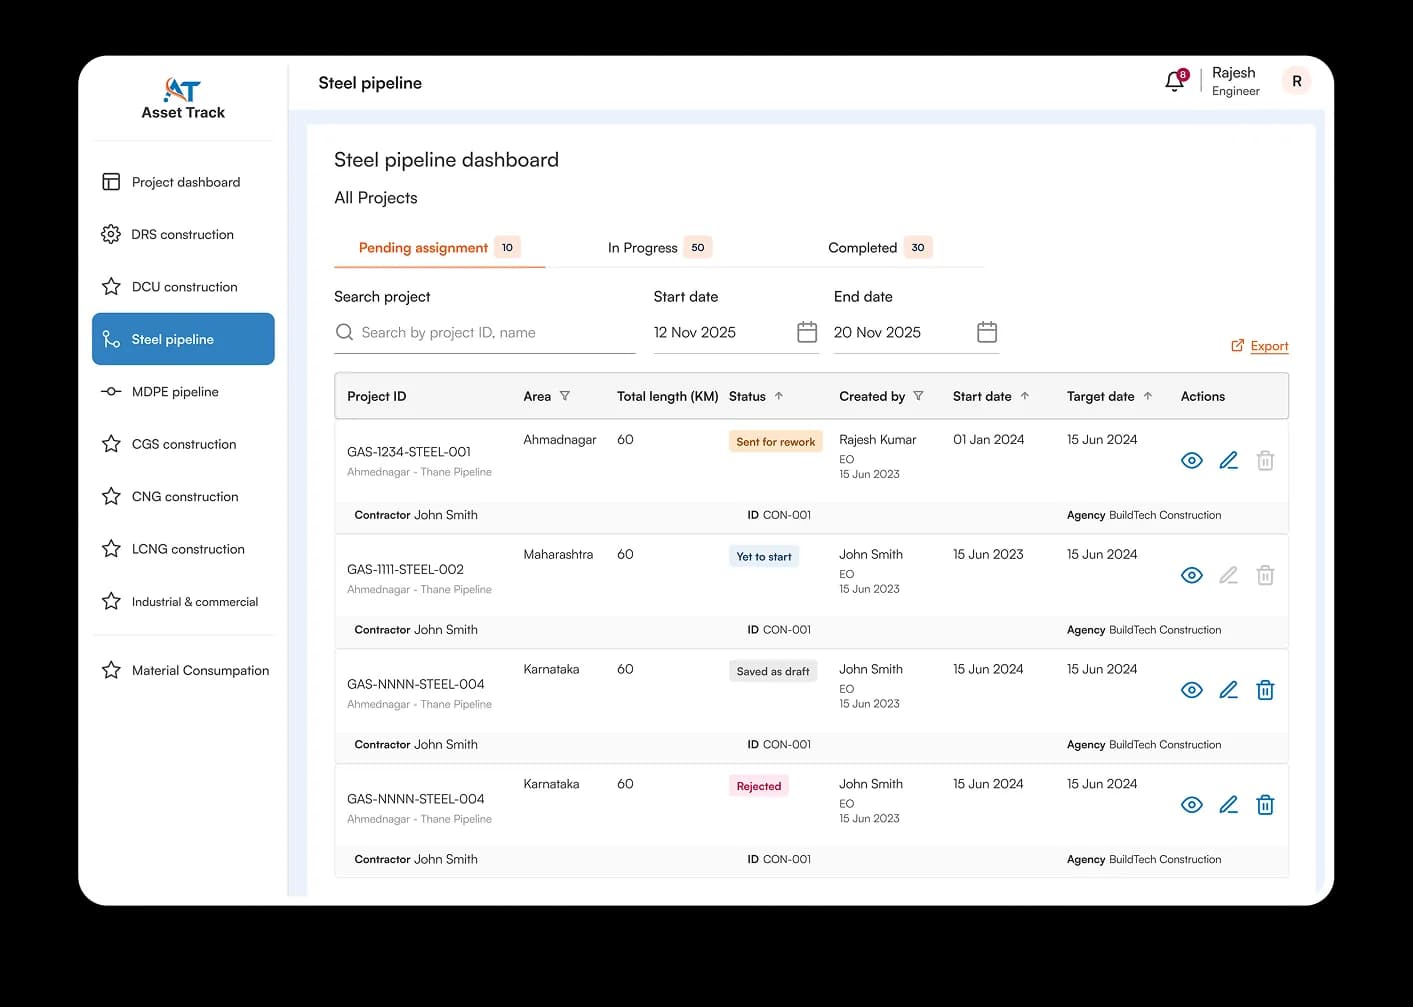
Task: Click the Ahmadnagar area cell
Action: [x=560, y=440]
